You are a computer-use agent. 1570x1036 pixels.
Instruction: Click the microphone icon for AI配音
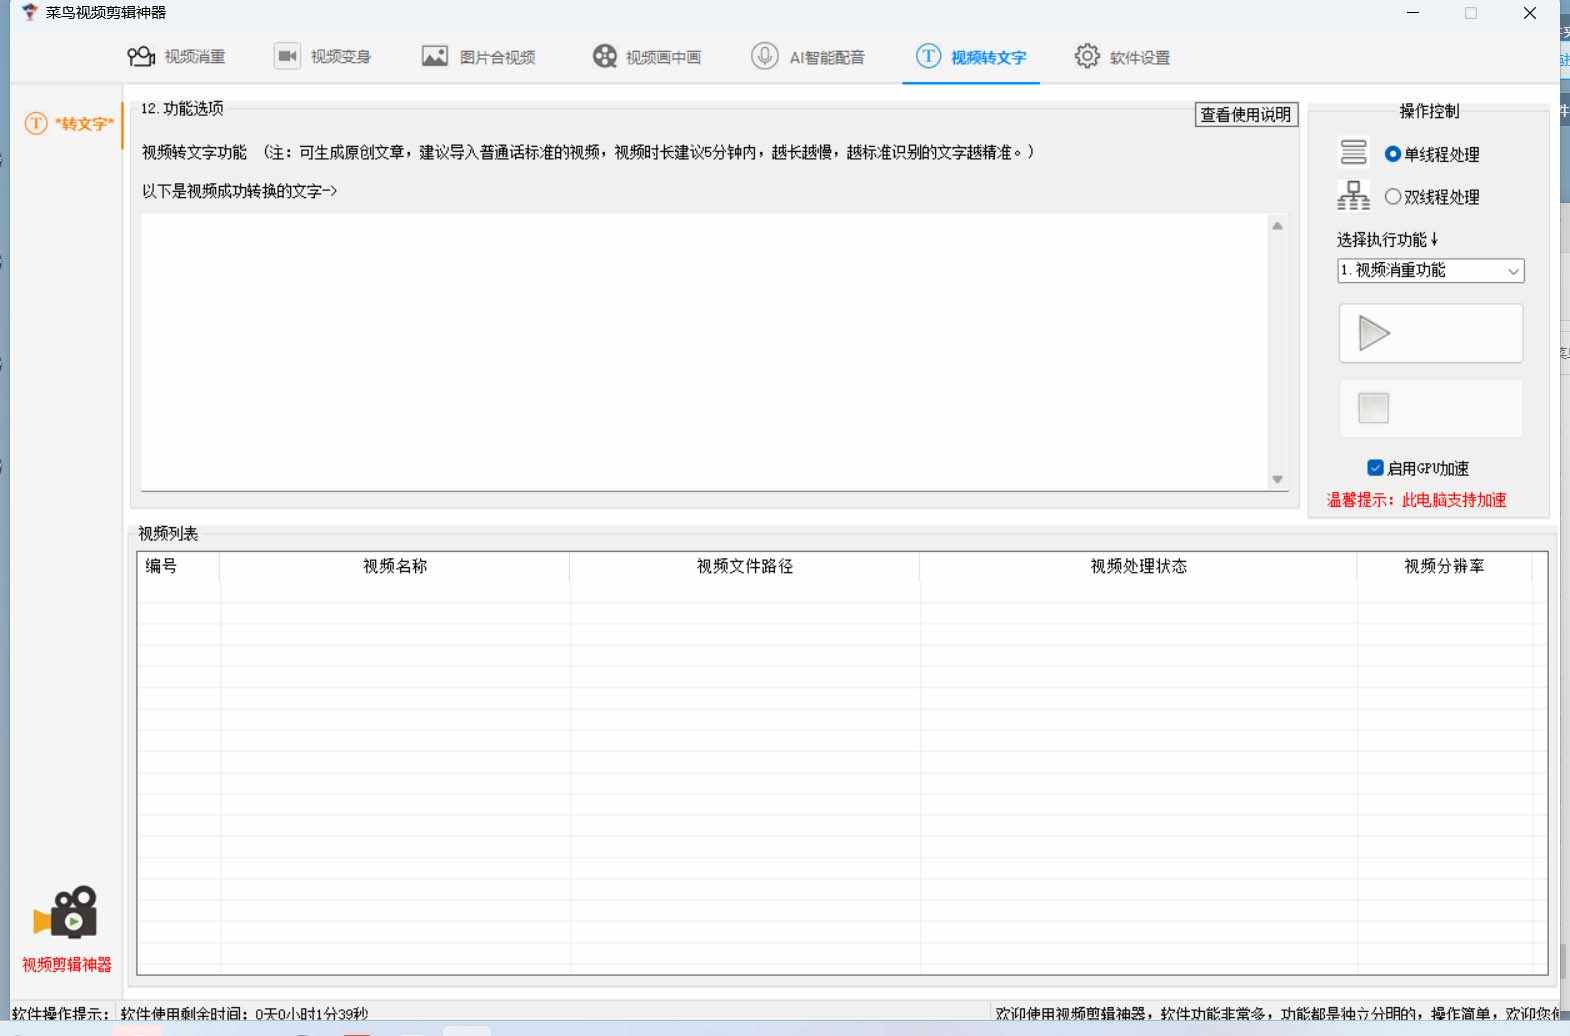coord(765,56)
